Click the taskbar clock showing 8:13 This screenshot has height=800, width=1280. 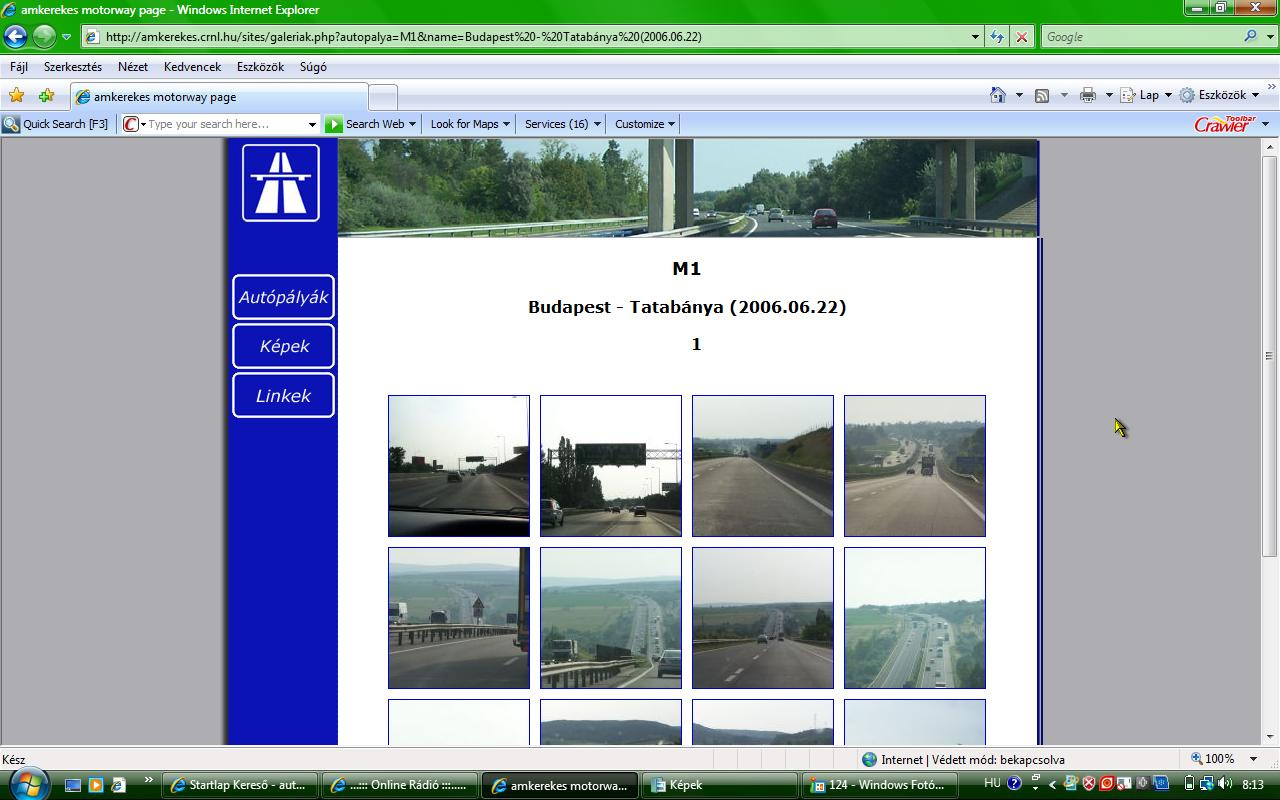tap(1252, 785)
